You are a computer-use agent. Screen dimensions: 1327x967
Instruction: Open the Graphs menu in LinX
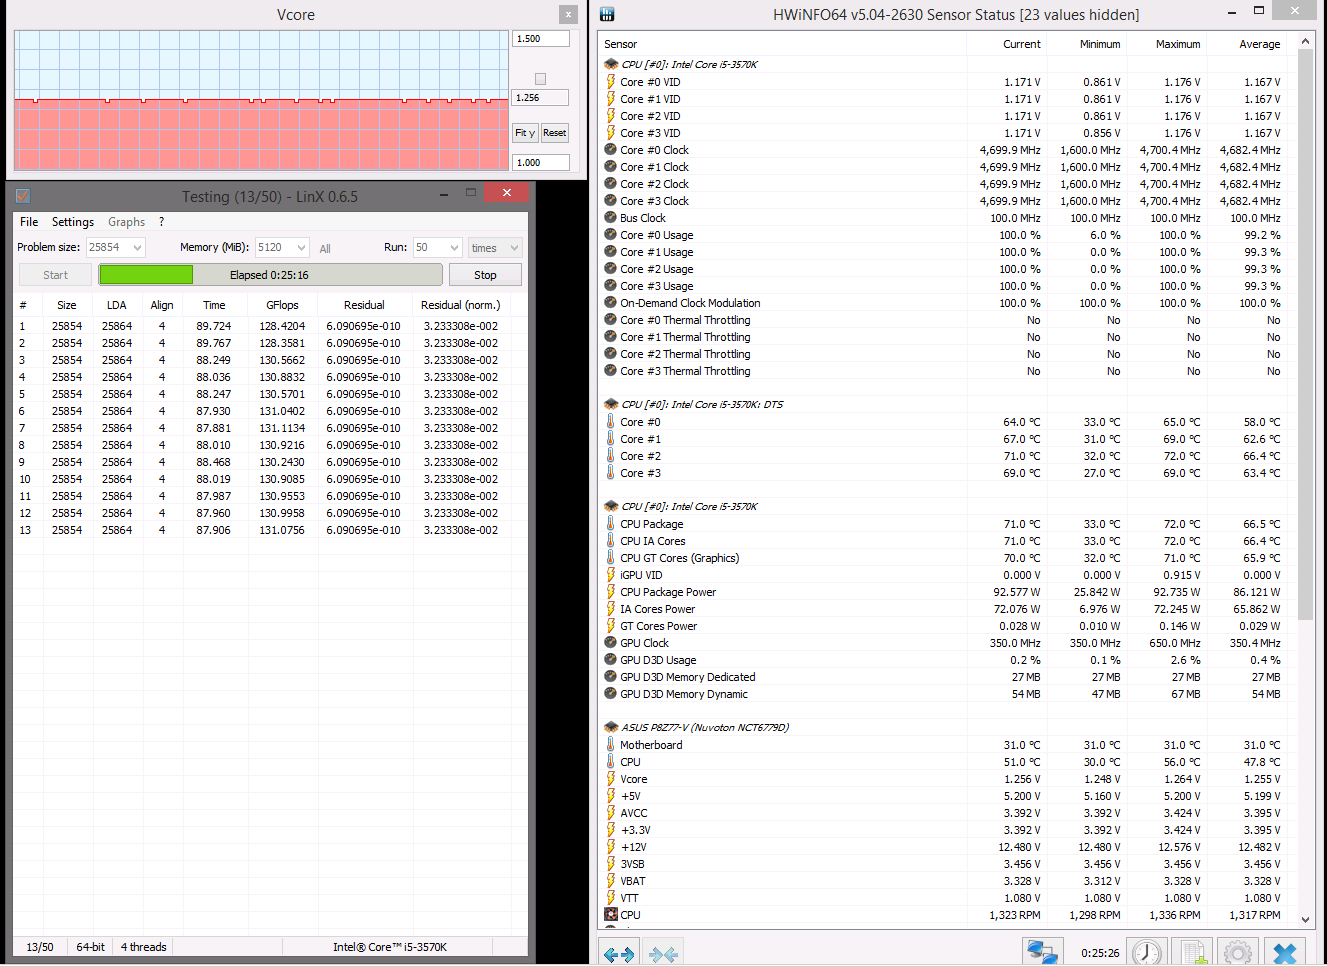[x=127, y=222]
